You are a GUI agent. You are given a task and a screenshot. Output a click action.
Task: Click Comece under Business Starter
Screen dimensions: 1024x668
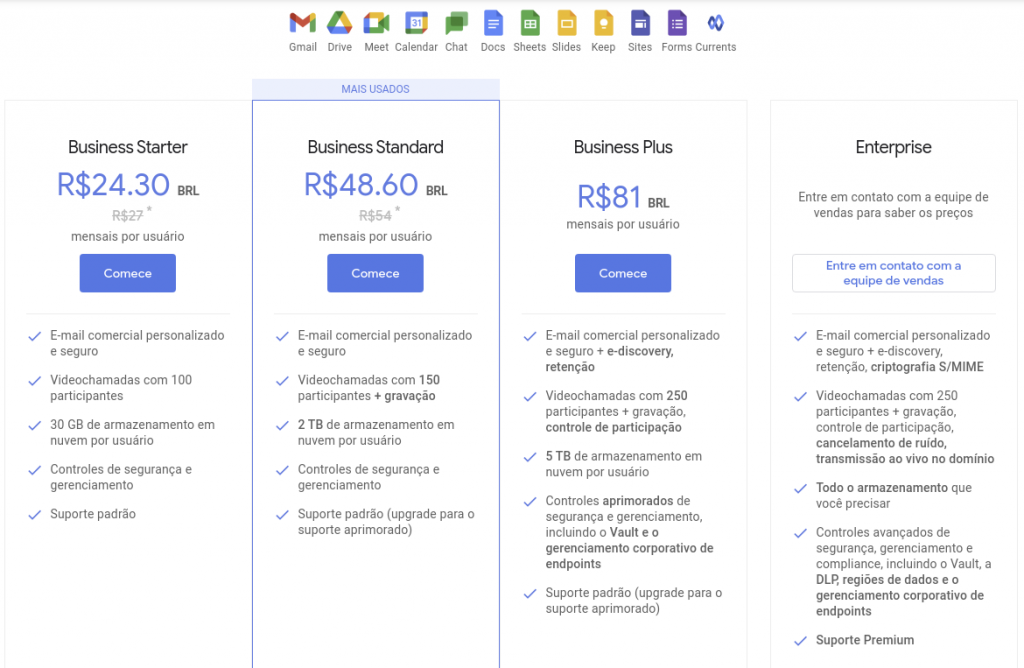(x=127, y=273)
